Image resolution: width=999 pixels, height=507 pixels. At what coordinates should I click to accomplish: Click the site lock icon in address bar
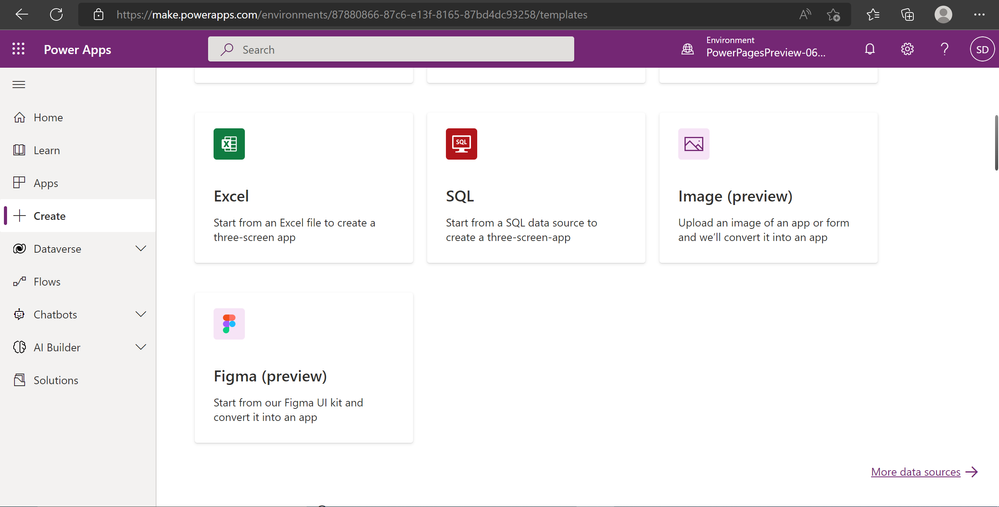(98, 14)
